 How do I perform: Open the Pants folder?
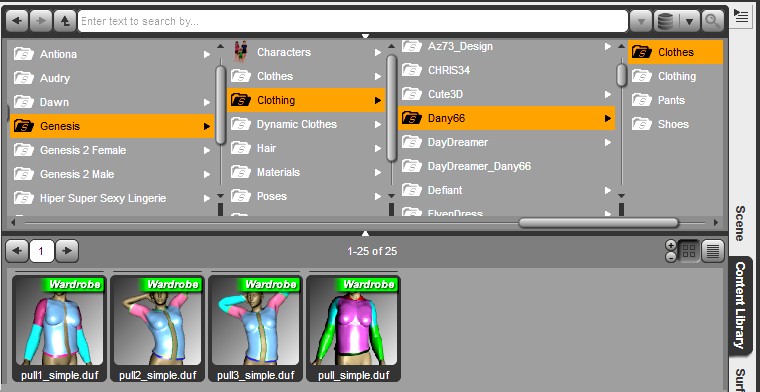pyautogui.click(x=676, y=100)
